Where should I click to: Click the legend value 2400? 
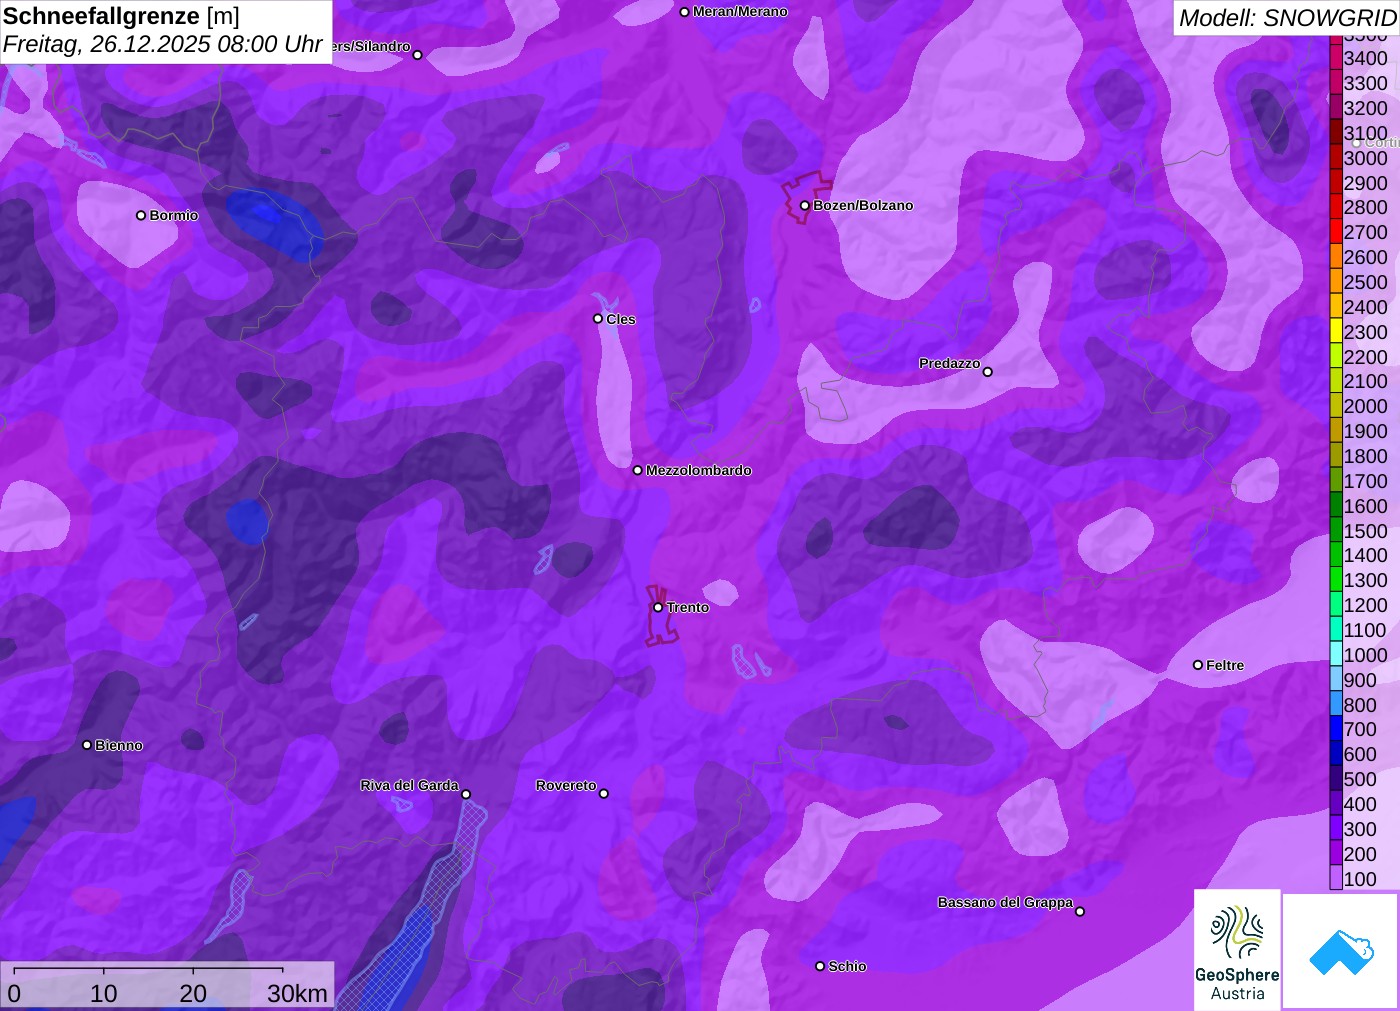[1366, 307]
